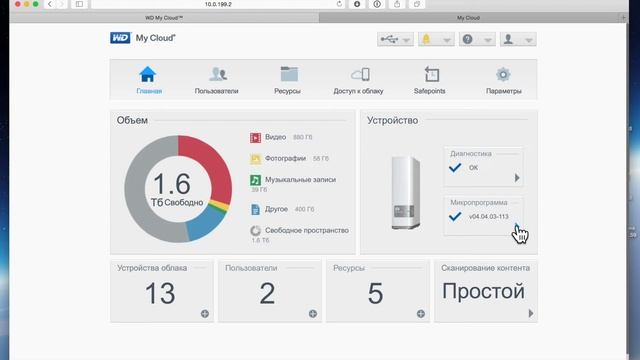This screenshot has width=640, height=360.
Task: Click the browser tabs overview button
Action: pos(417,4)
